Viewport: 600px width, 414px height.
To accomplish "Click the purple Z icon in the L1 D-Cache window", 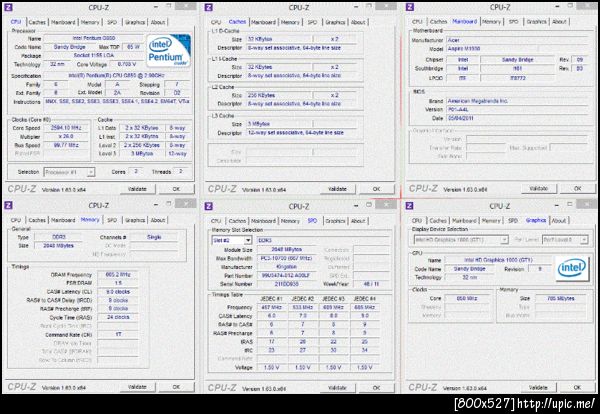I will pos(209,7).
